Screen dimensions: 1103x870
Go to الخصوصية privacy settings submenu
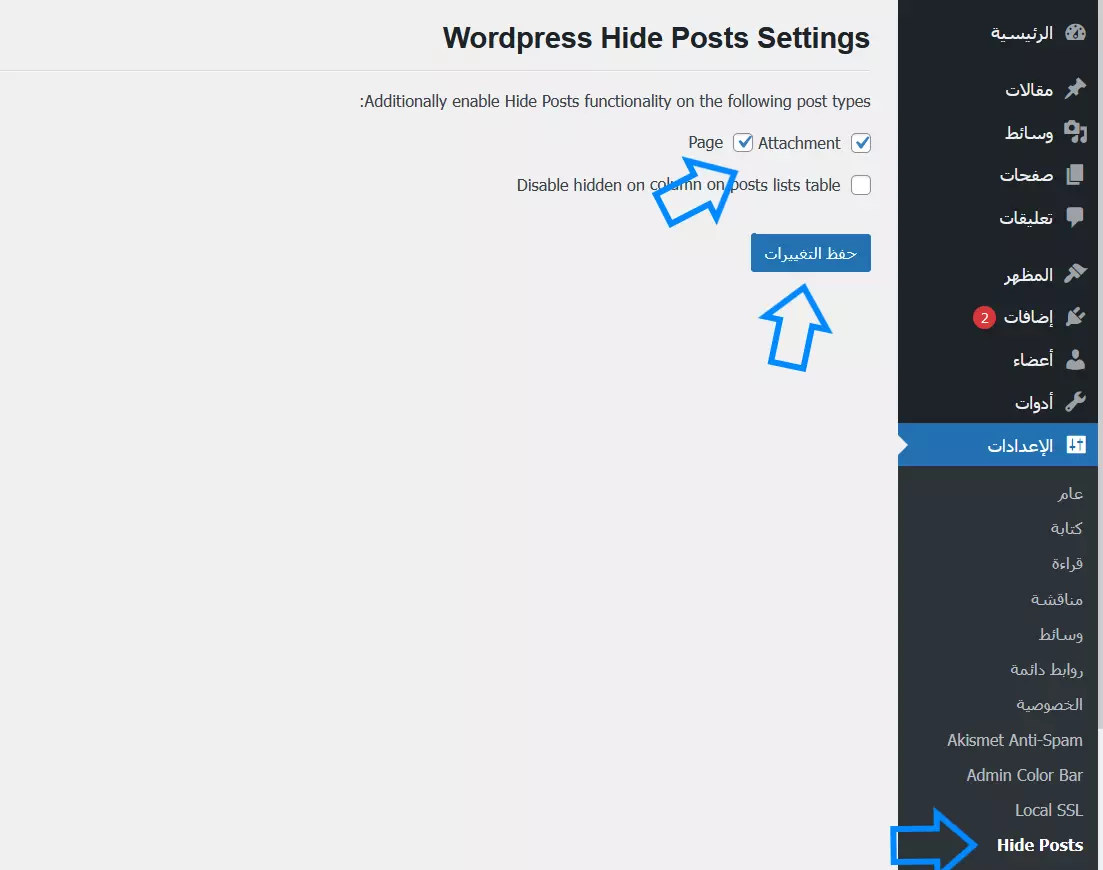pos(1050,704)
